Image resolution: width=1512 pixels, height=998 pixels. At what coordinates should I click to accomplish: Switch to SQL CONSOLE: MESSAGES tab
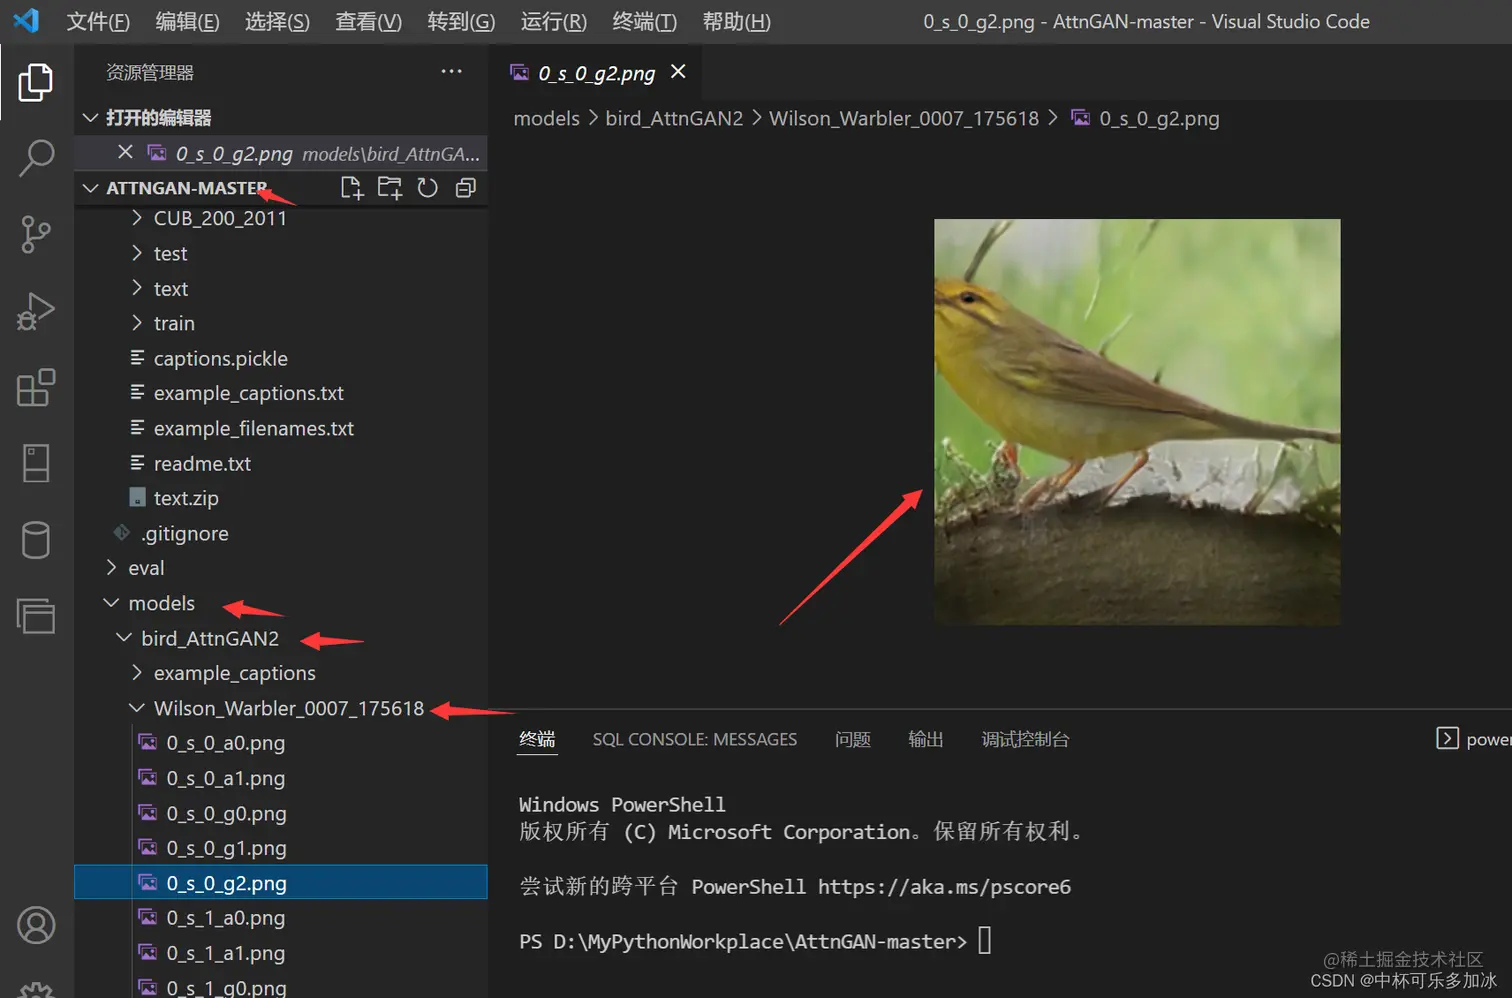coord(695,739)
